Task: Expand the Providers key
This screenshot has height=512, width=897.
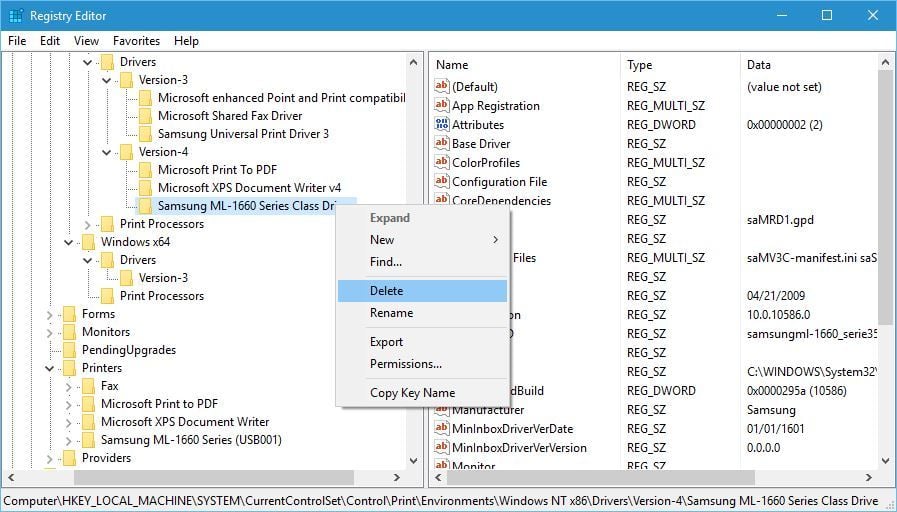Action: (50, 458)
